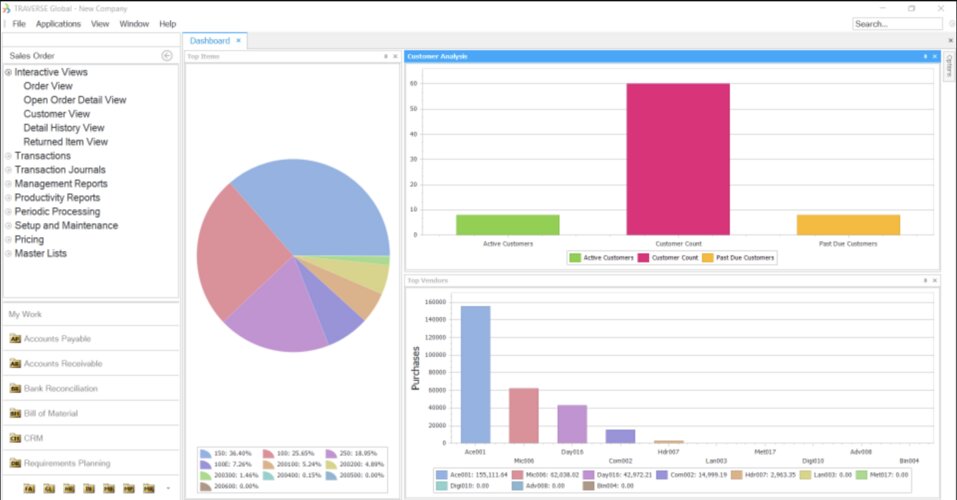Expand the Transaction Journals node
The height and width of the screenshot is (500, 957).
click(9, 170)
